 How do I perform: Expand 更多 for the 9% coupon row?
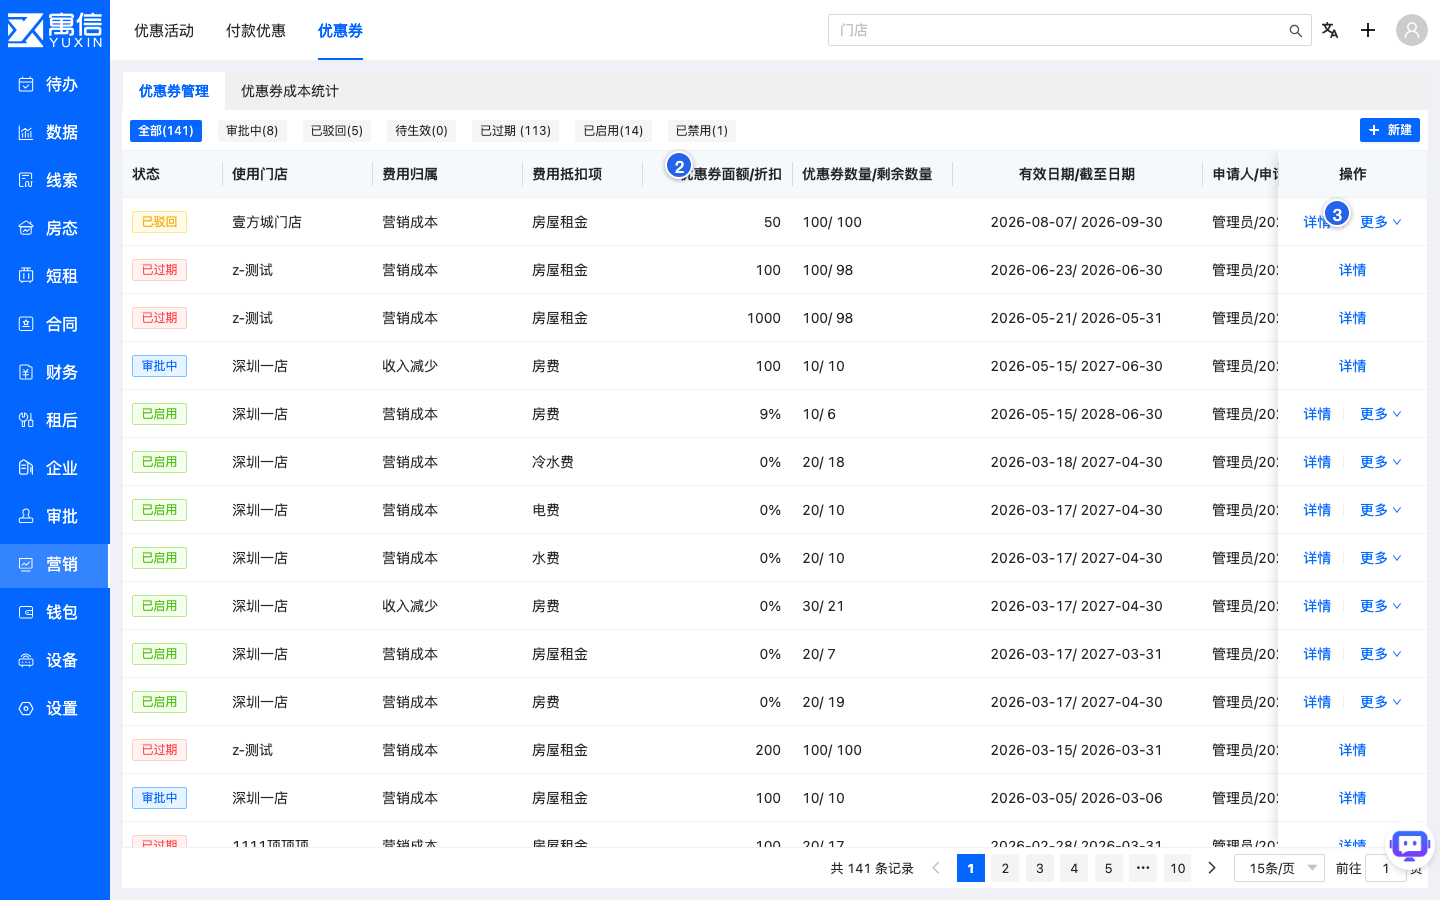click(x=1380, y=414)
